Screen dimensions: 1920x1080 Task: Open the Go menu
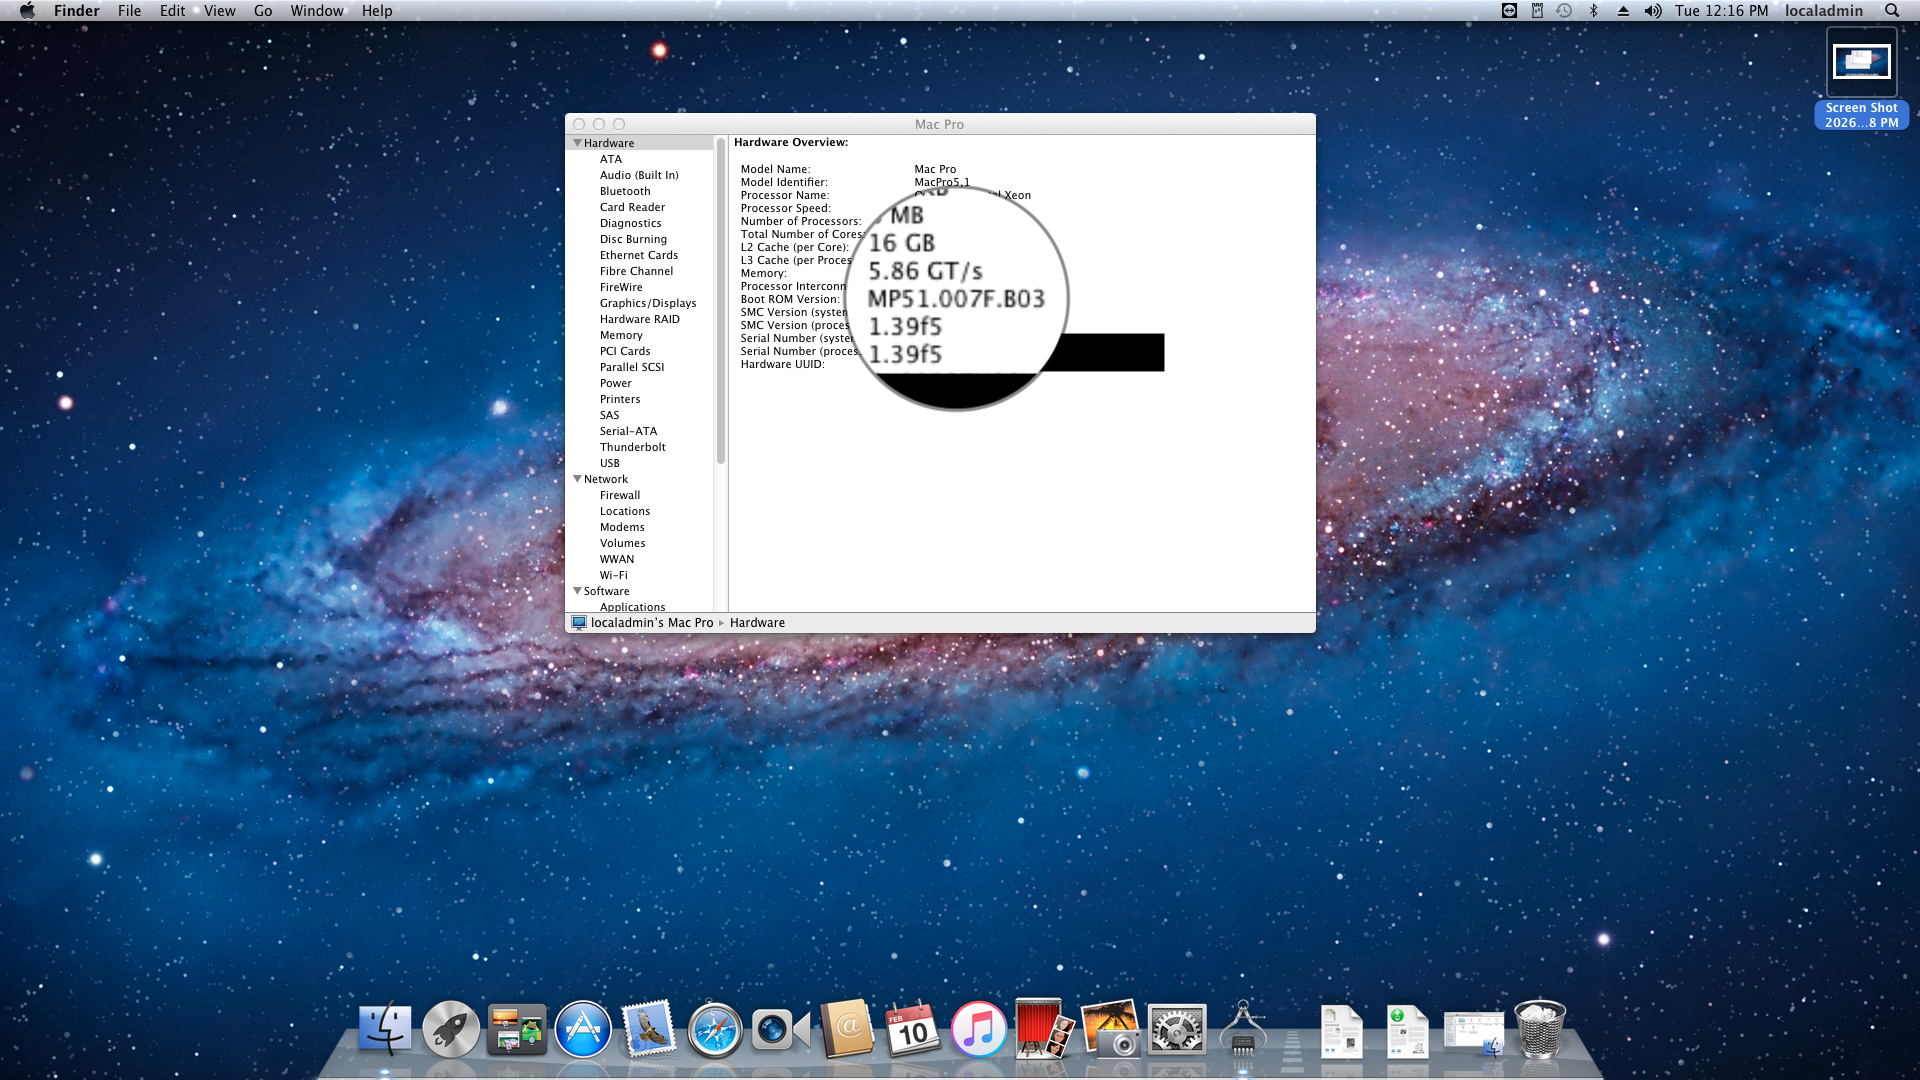(263, 11)
